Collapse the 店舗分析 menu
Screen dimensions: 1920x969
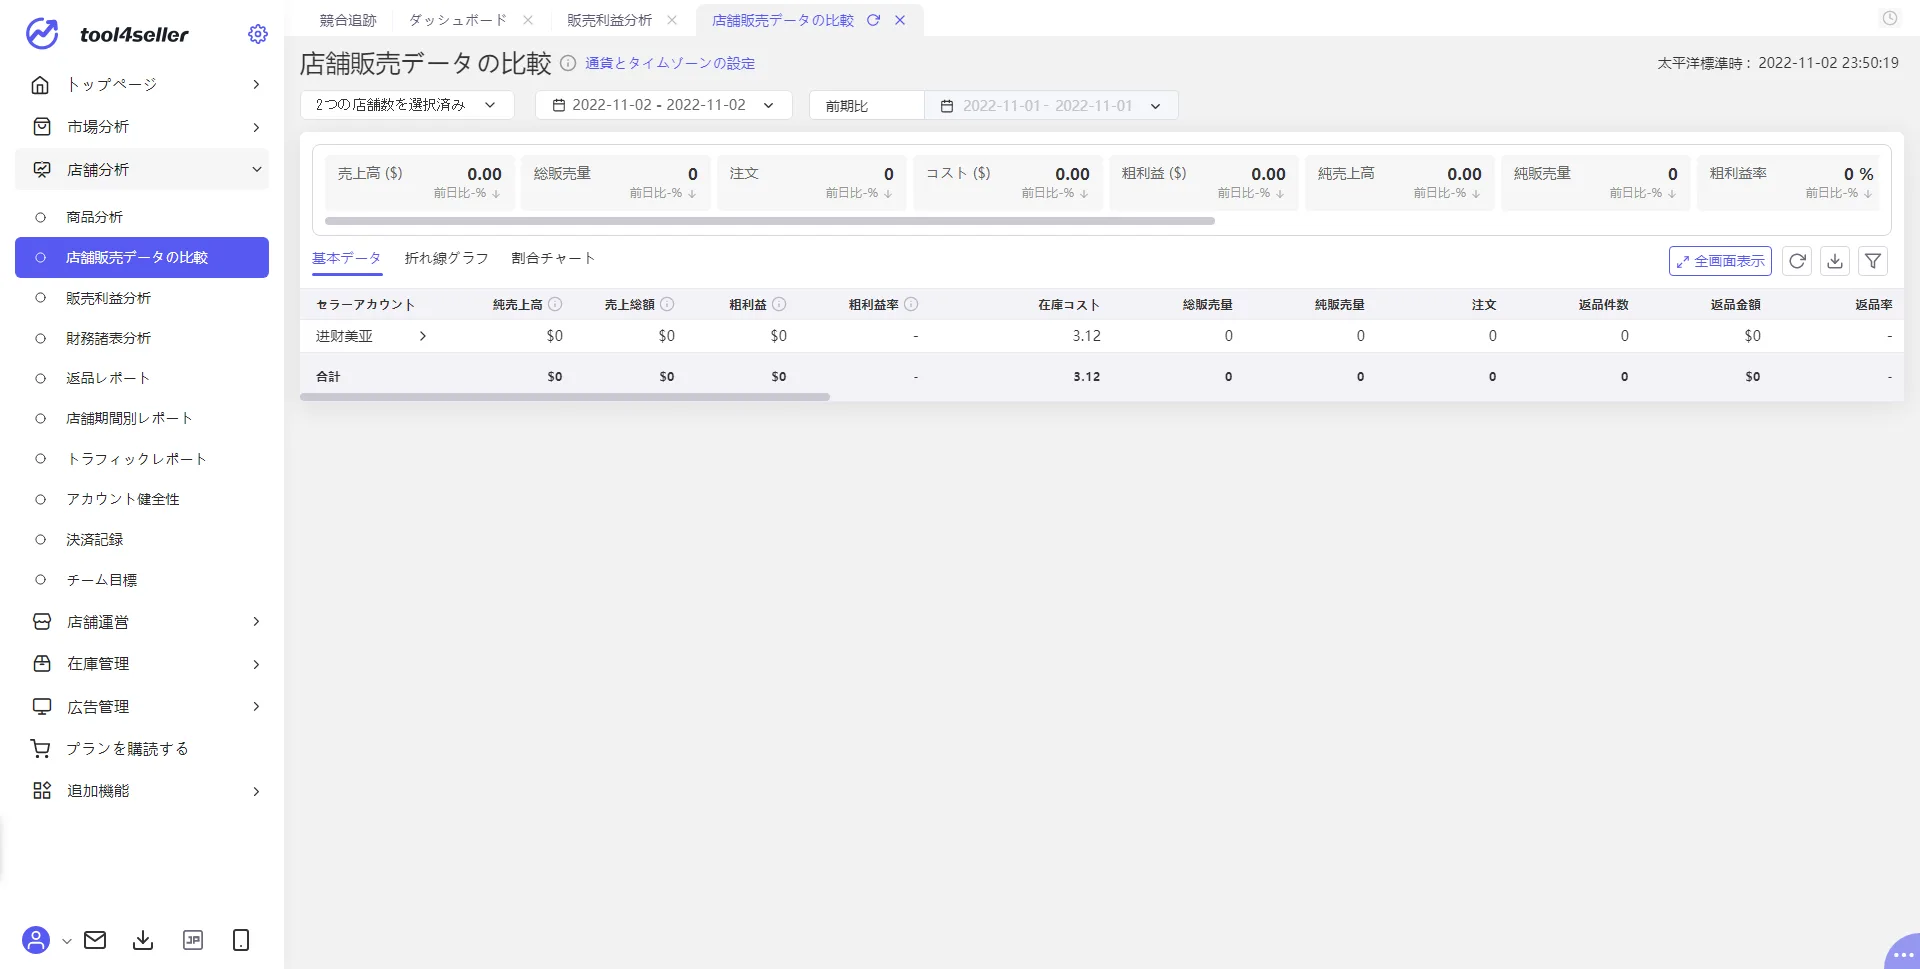click(256, 170)
